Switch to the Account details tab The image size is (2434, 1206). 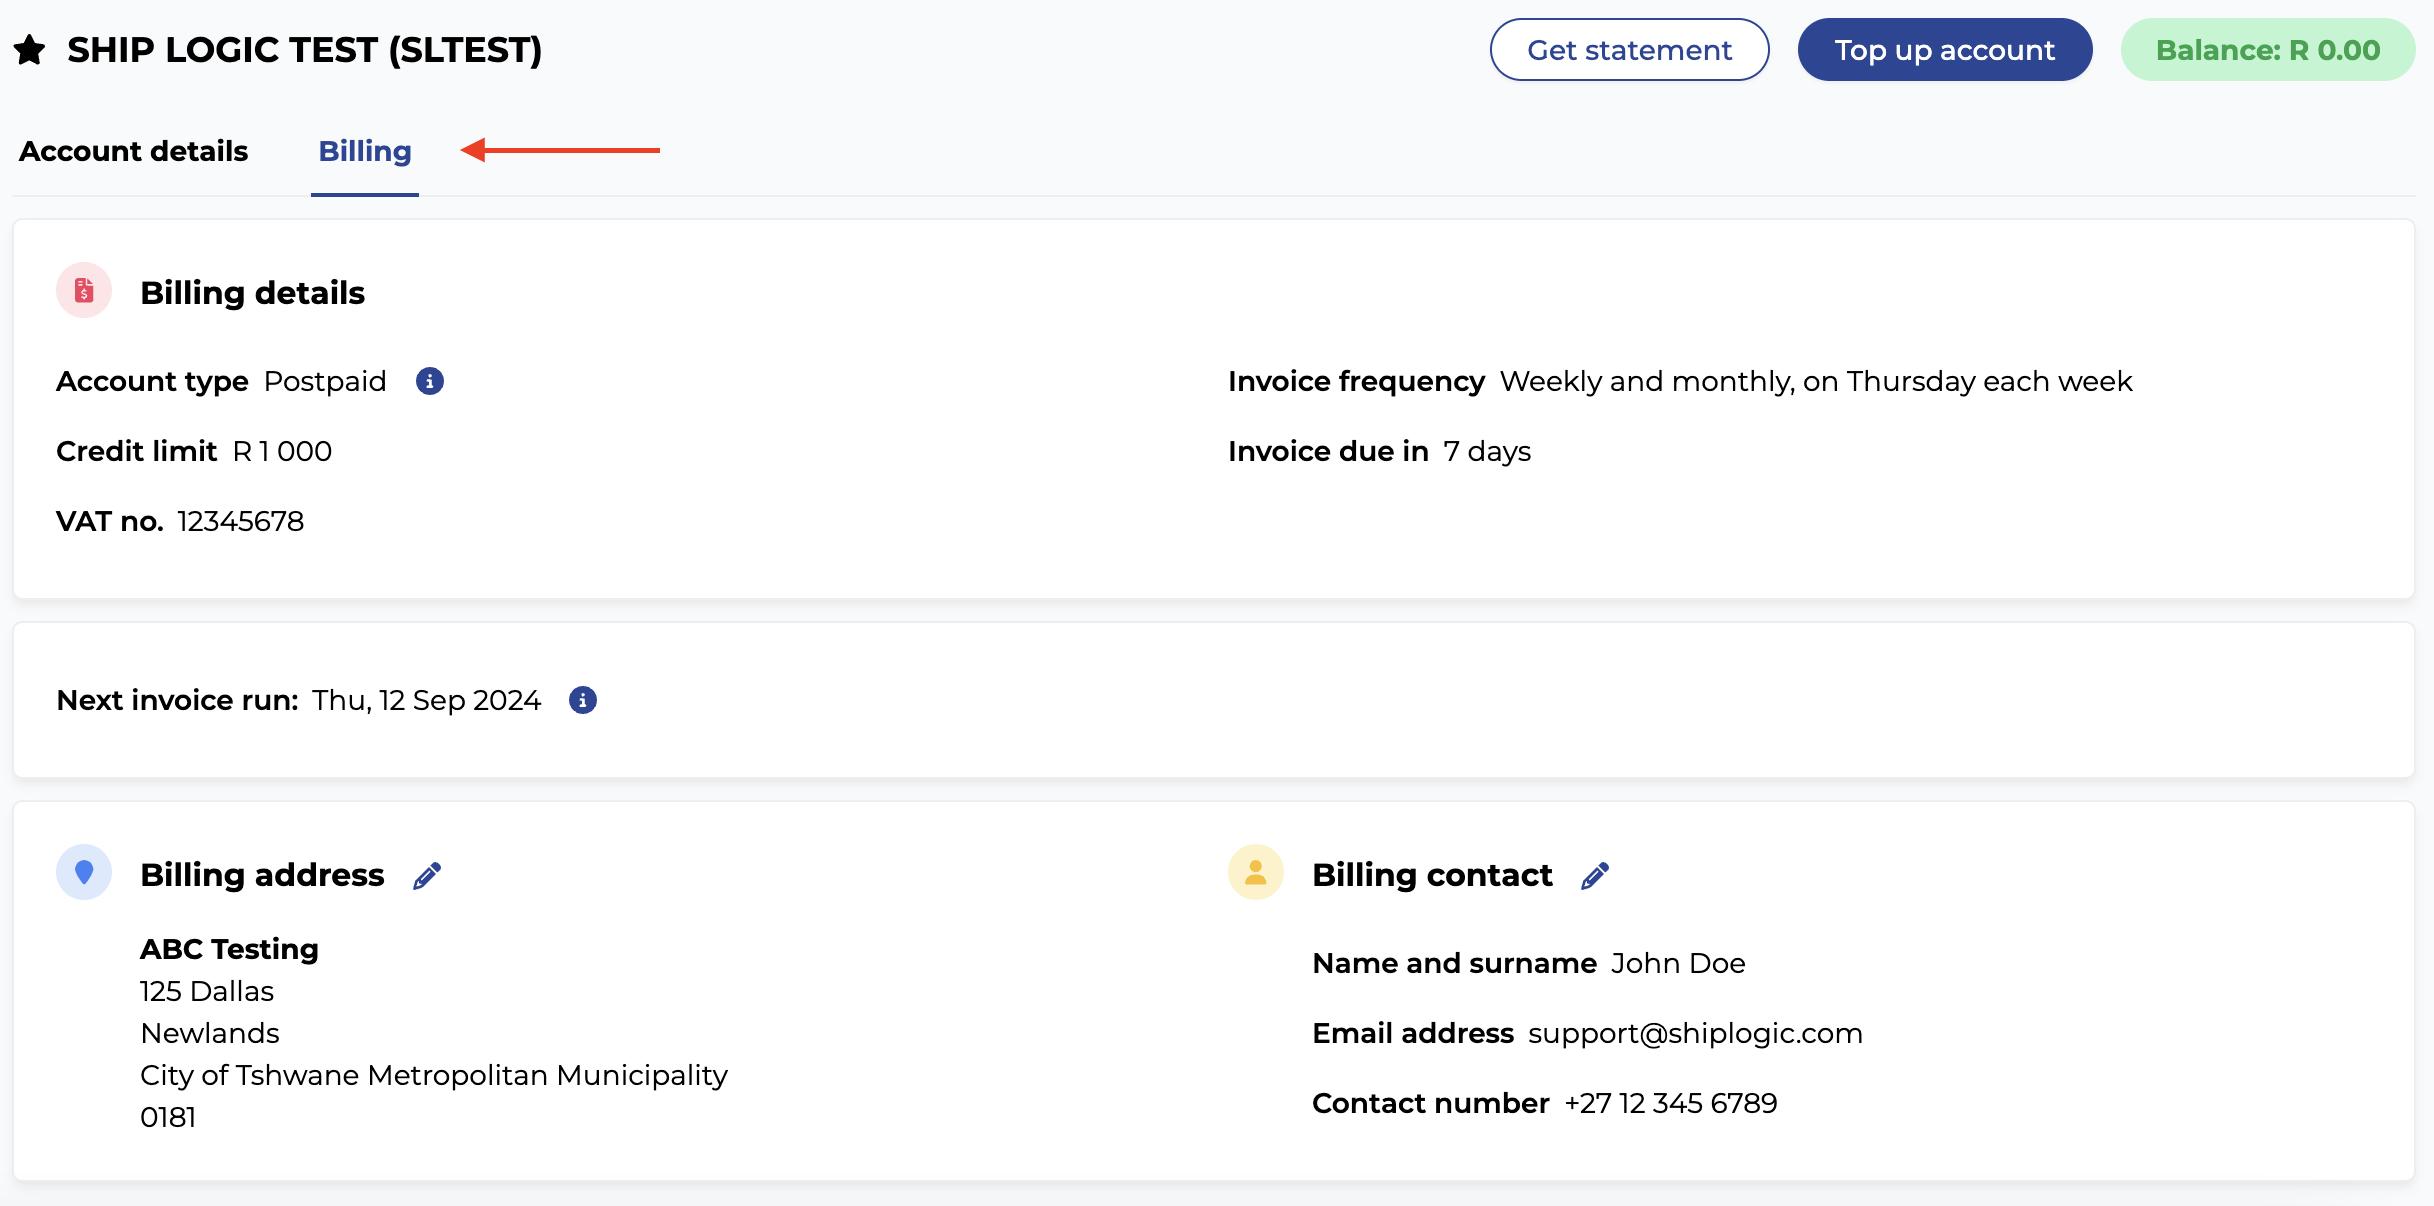[134, 151]
